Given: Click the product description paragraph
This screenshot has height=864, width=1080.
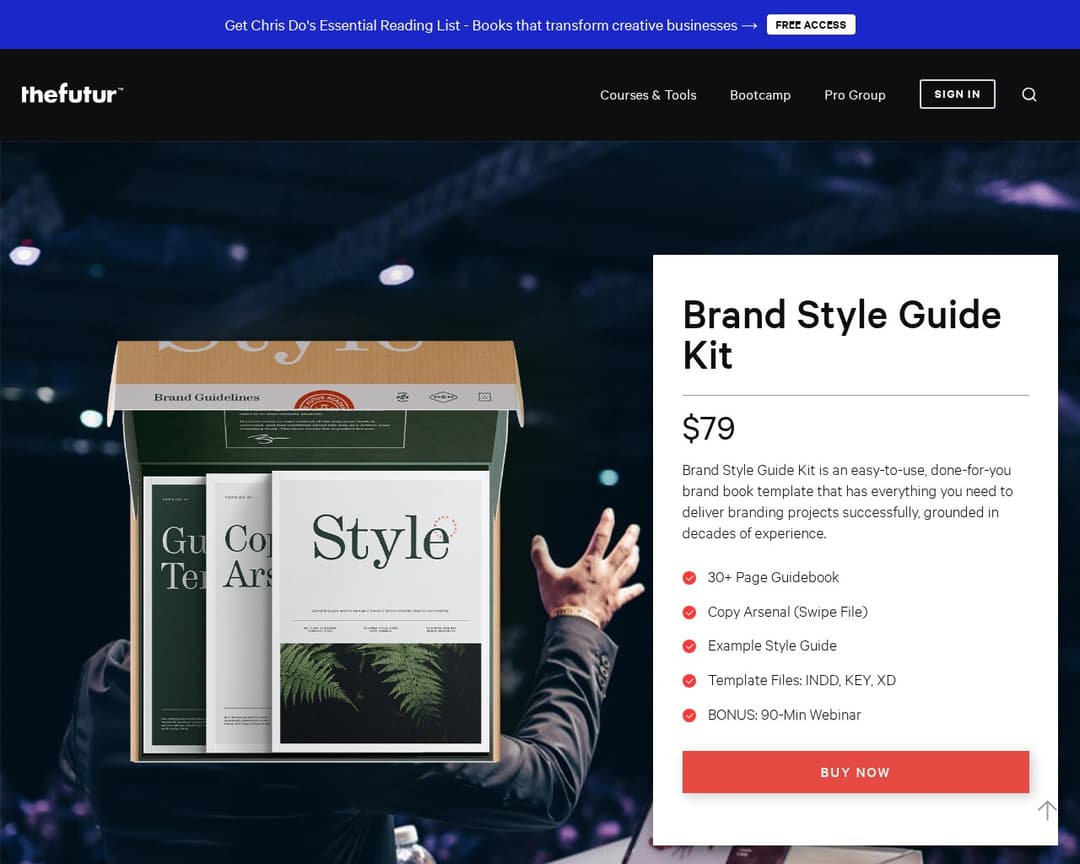Looking at the screenshot, I should point(846,501).
